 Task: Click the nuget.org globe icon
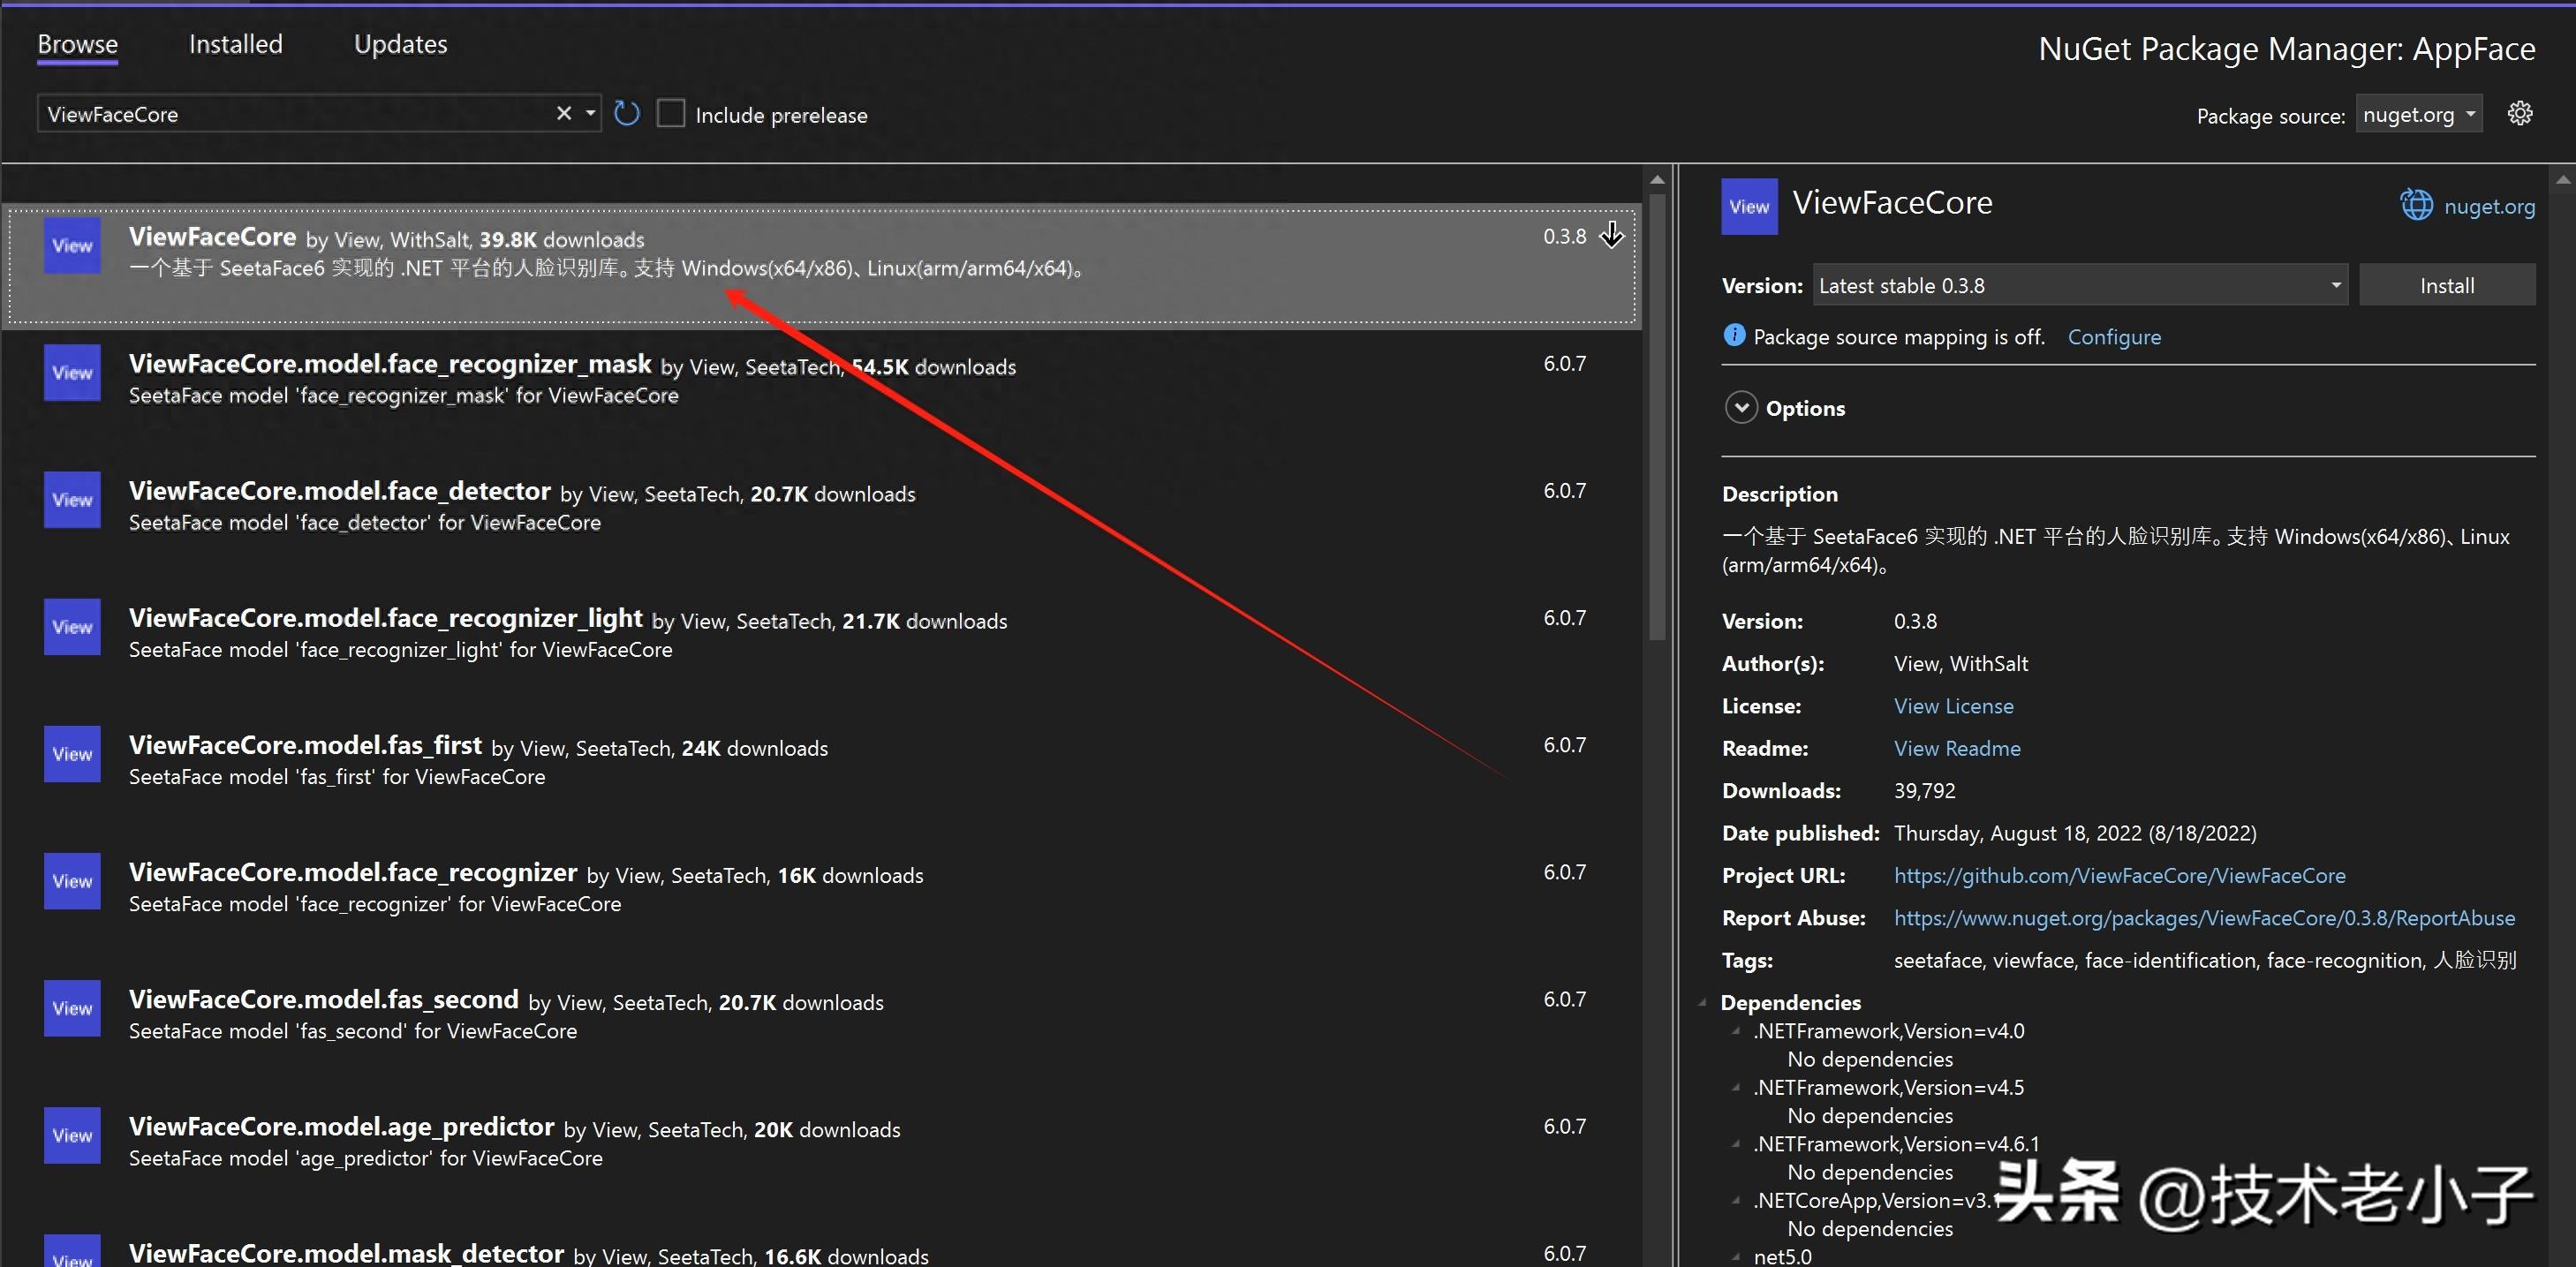(x=2417, y=205)
